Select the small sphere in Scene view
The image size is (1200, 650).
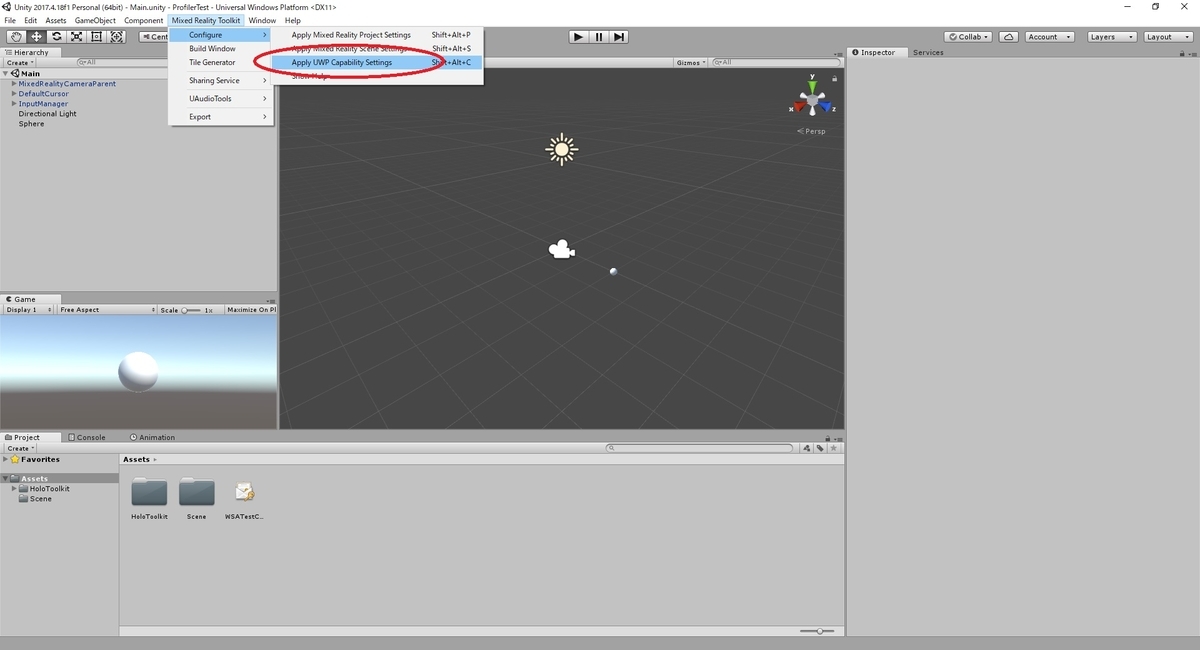coord(614,271)
